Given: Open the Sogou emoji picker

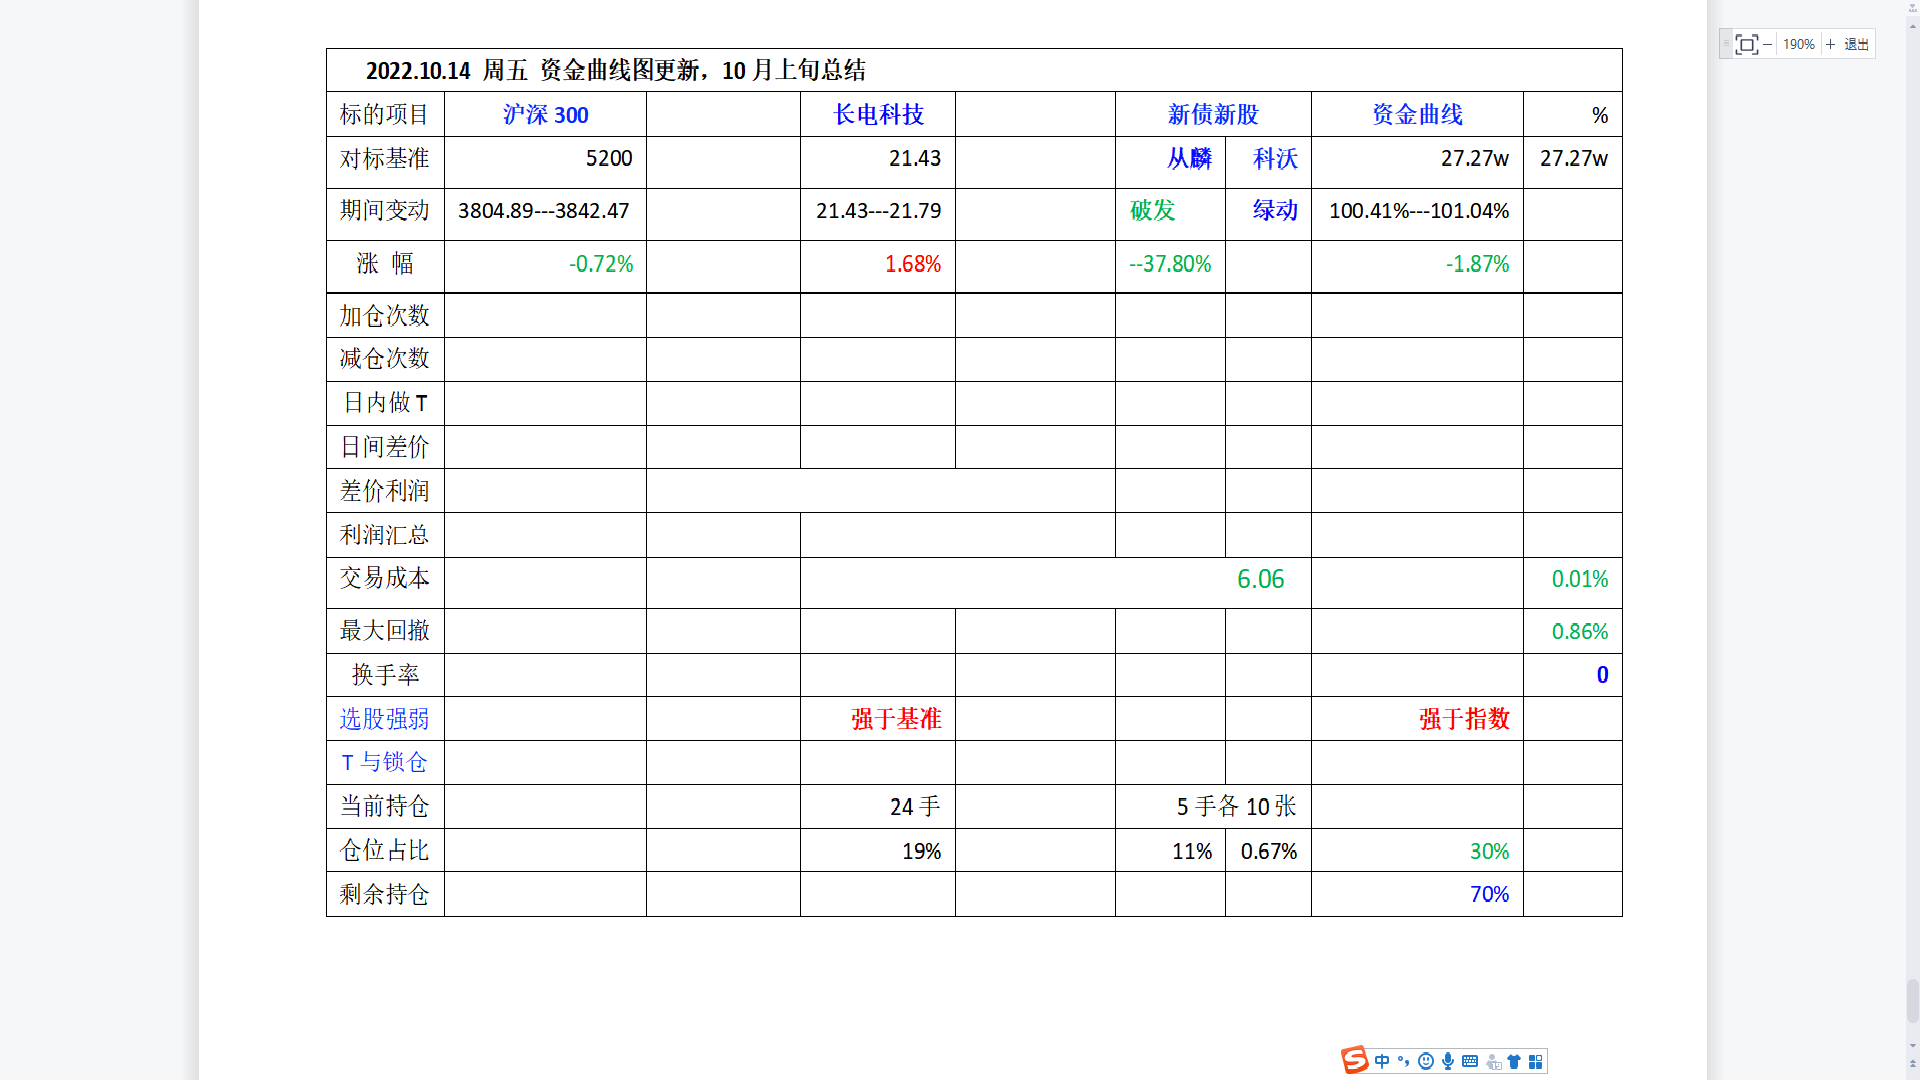Looking at the screenshot, I should 1426,1060.
